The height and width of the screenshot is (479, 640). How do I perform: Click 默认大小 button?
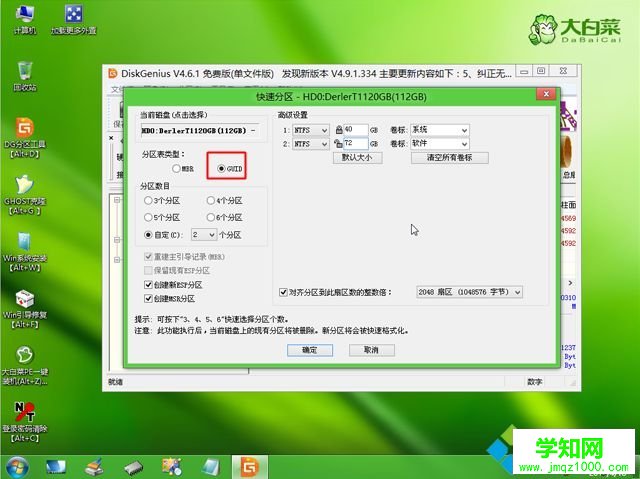358,157
